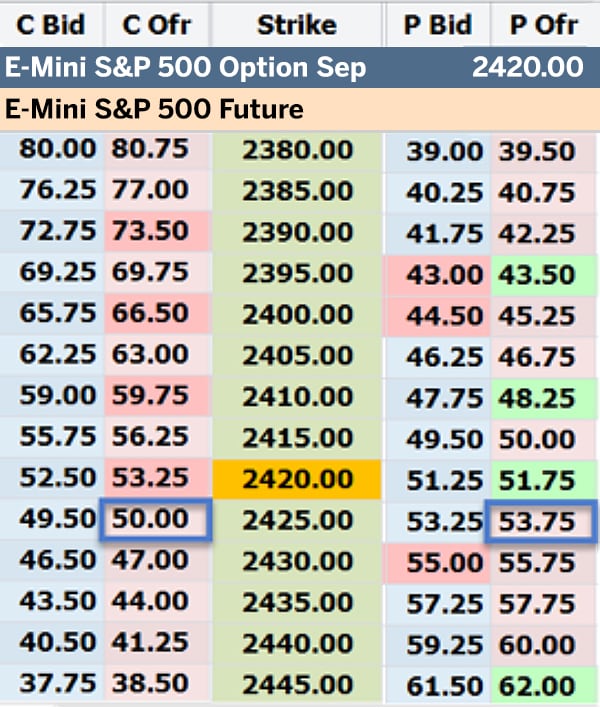Select the P Ofr column header
Viewport: 600px width, 708px height.
[543, 24]
